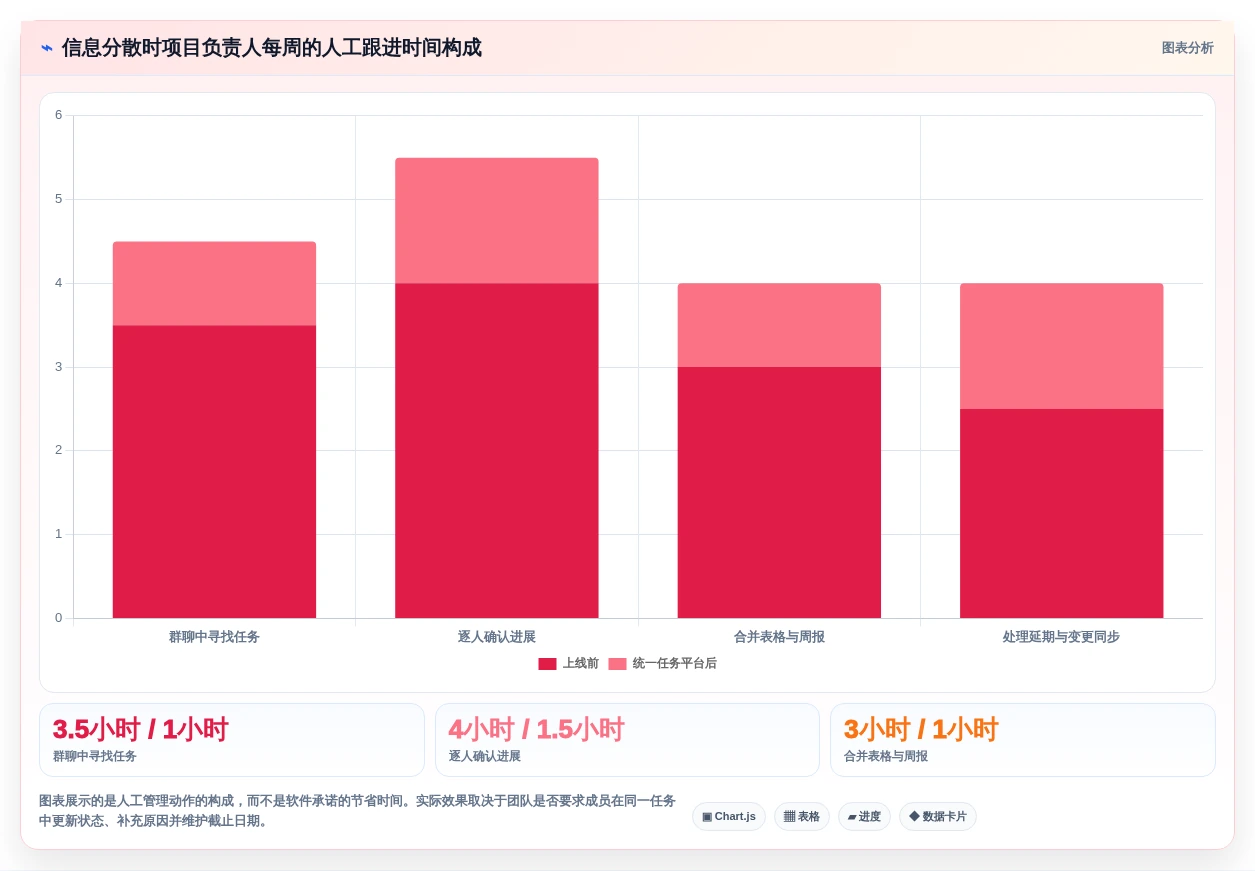Select the 进度 tag chip
Image resolution: width=1255 pixels, height=871 pixels.
[x=864, y=816]
